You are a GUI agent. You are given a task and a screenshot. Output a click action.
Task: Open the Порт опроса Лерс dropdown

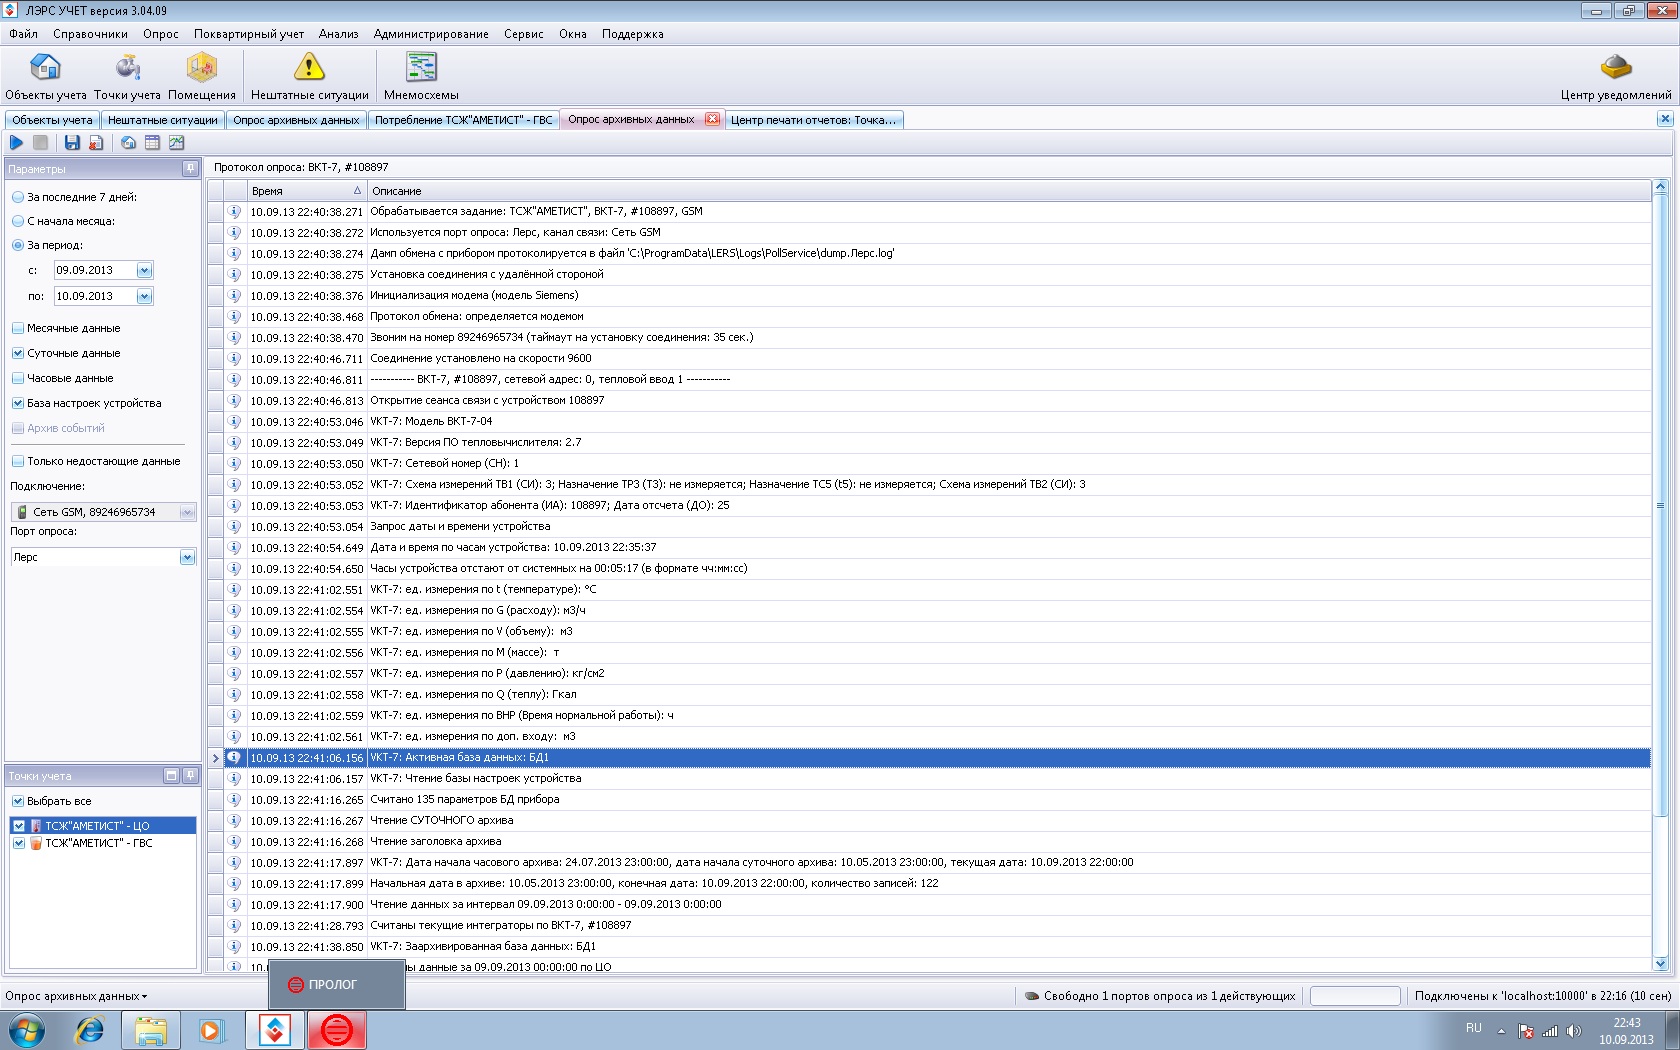click(x=187, y=557)
